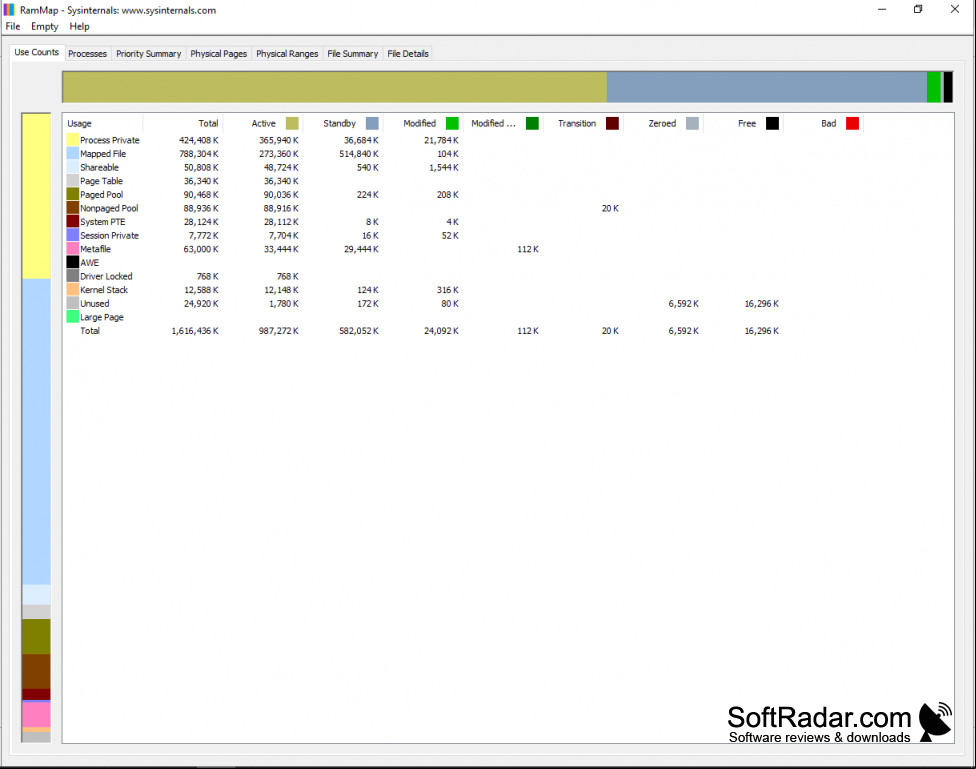Click the Driver Locked gray swatch

(73, 276)
